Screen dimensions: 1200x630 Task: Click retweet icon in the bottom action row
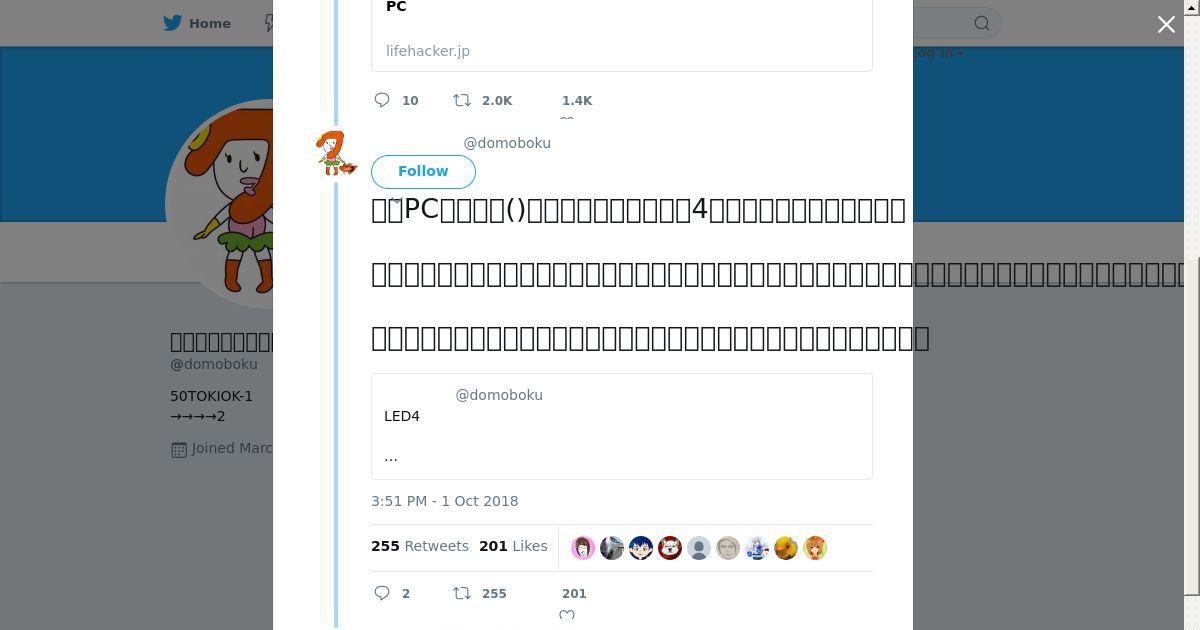tap(462, 593)
